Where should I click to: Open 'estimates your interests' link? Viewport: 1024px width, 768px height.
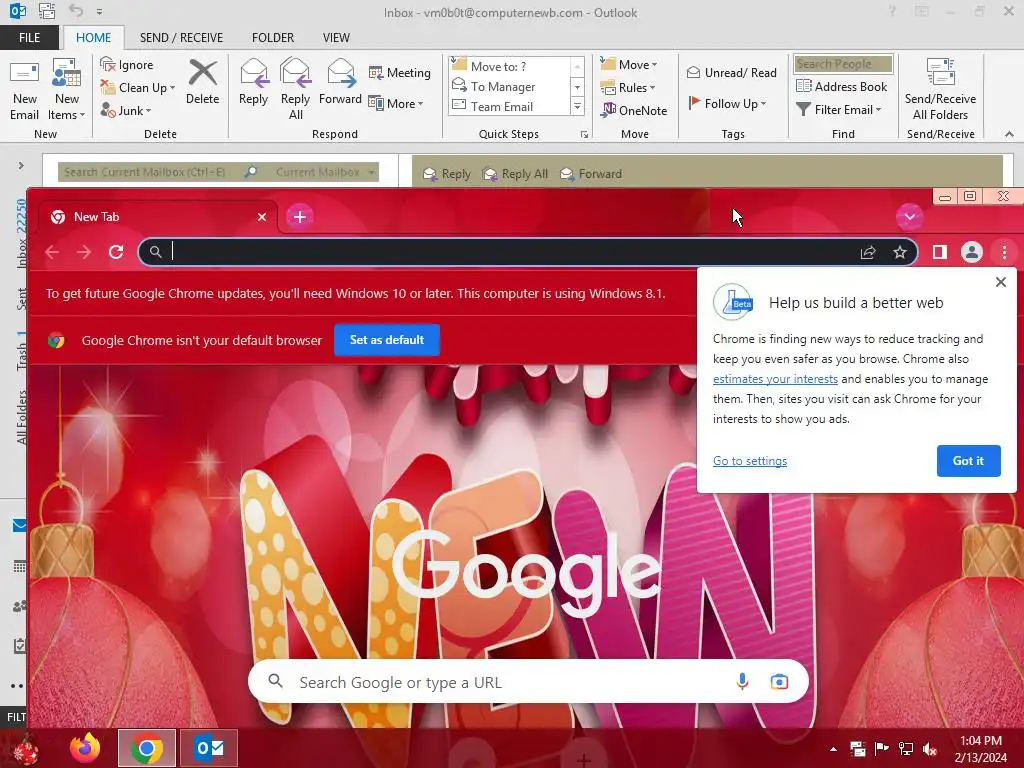[x=775, y=379]
